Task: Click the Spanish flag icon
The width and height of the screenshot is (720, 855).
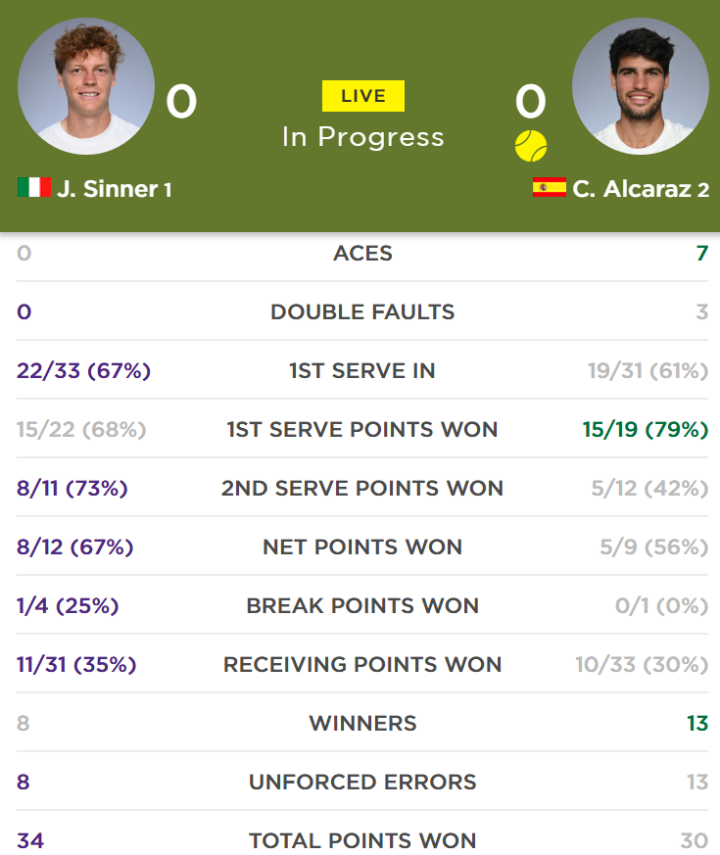Action: [549, 187]
